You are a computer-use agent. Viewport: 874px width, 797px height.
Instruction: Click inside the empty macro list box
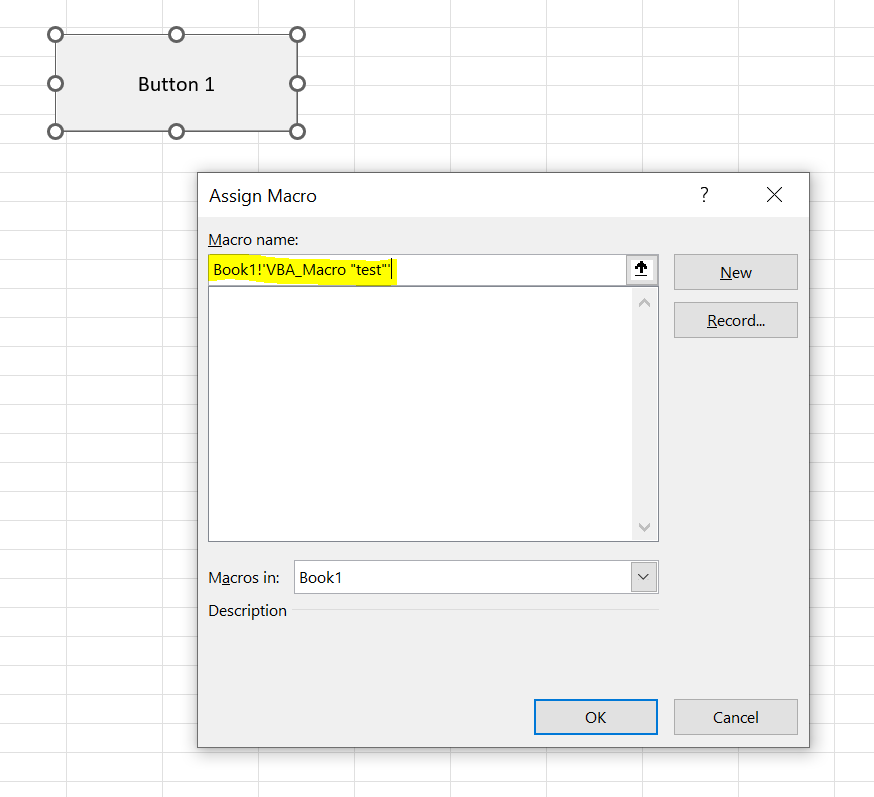pos(420,412)
